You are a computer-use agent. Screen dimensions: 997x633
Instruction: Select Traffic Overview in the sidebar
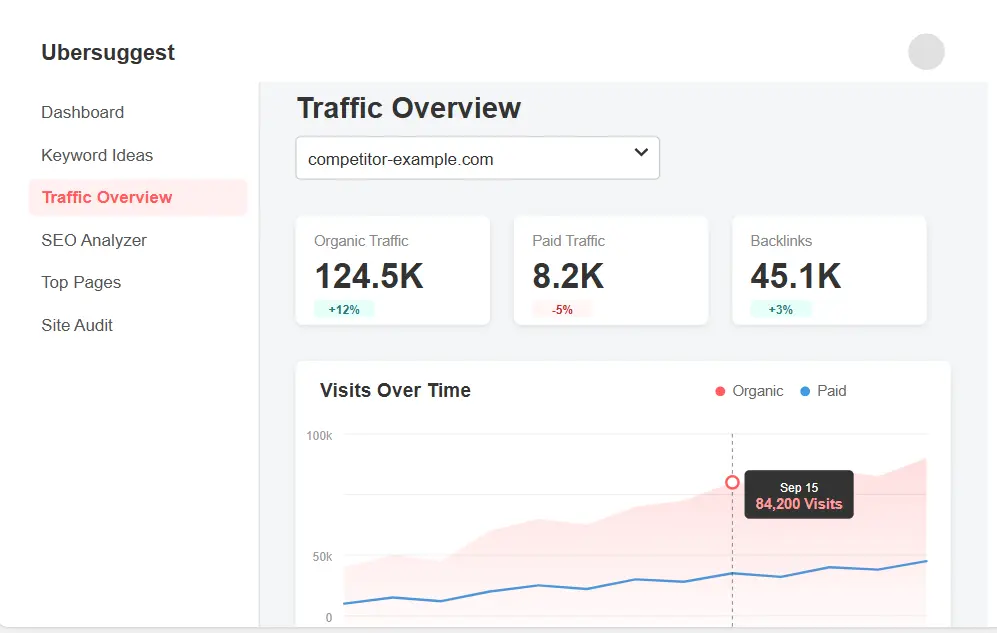pos(106,197)
